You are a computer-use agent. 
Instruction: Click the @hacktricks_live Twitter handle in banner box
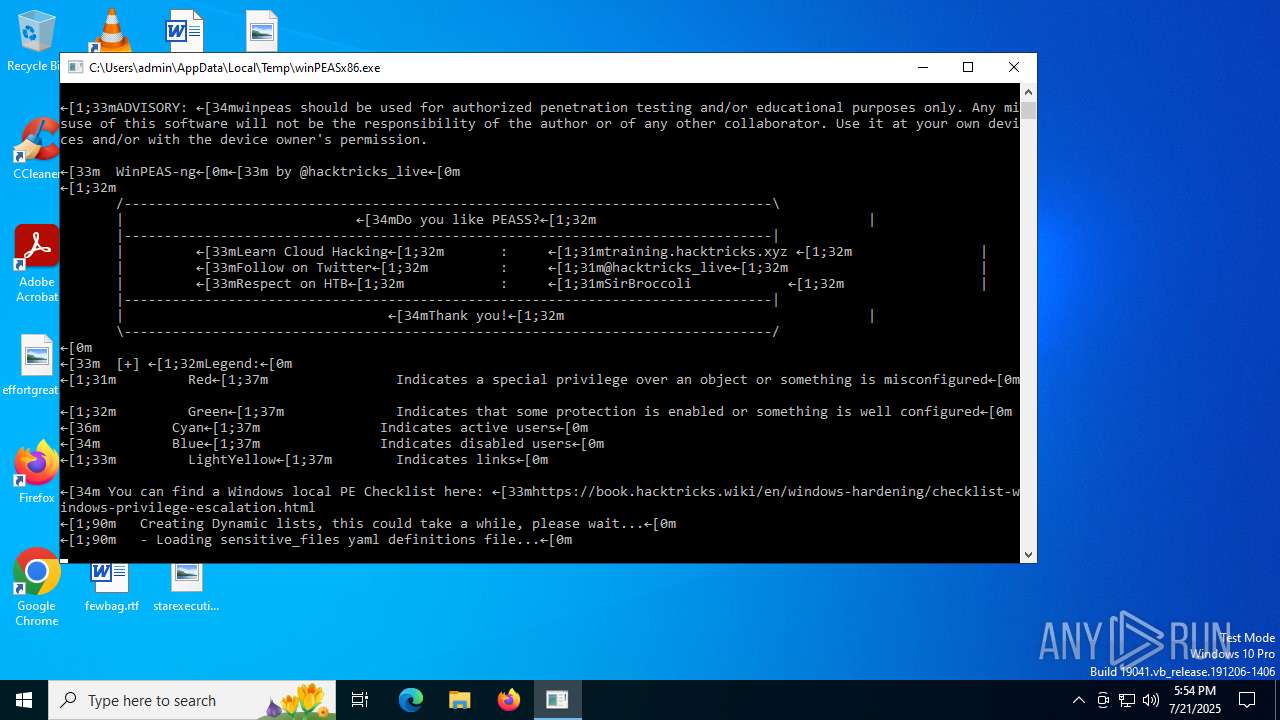669,268
